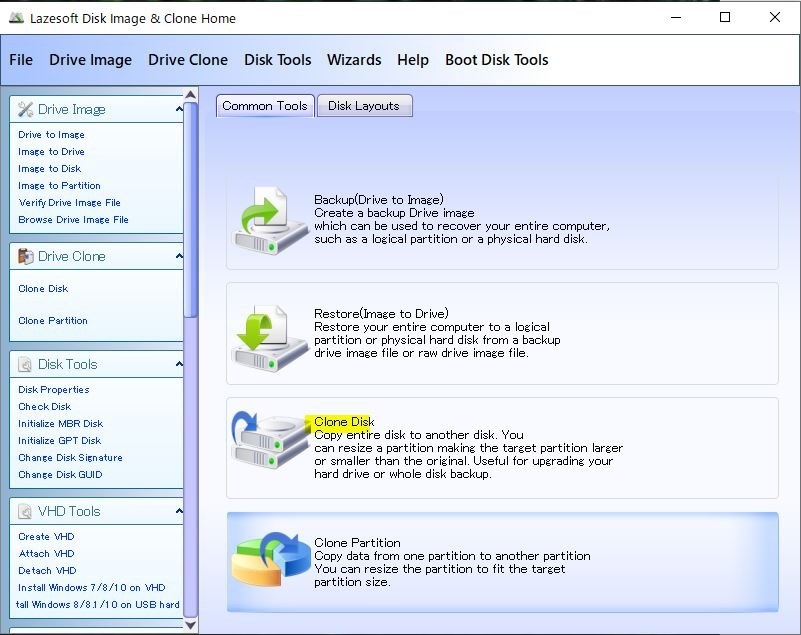Click the Disk Tools panel header icon
This screenshot has height=635, width=801.
click(x=25, y=364)
